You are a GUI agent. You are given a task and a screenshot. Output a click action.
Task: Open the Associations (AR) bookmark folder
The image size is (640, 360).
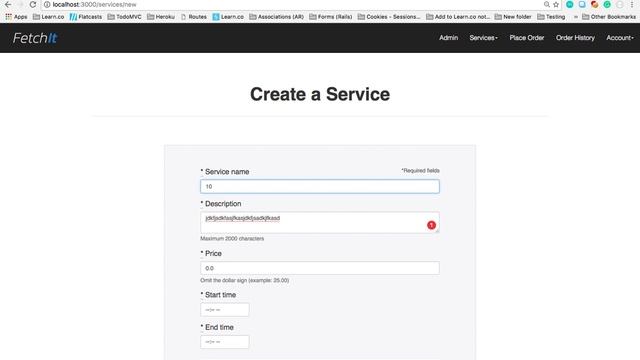tap(276, 17)
